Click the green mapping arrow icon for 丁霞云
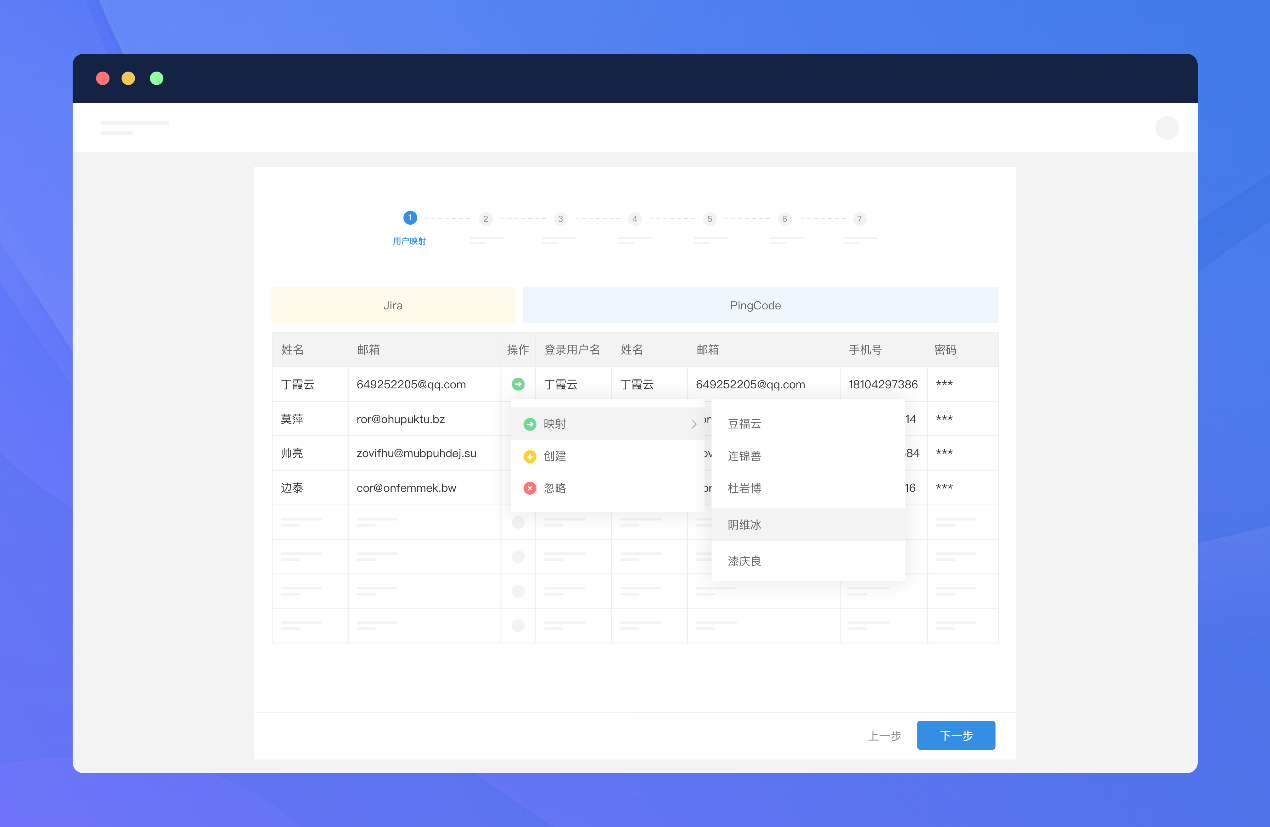The width and height of the screenshot is (1270, 827). click(518, 383)
